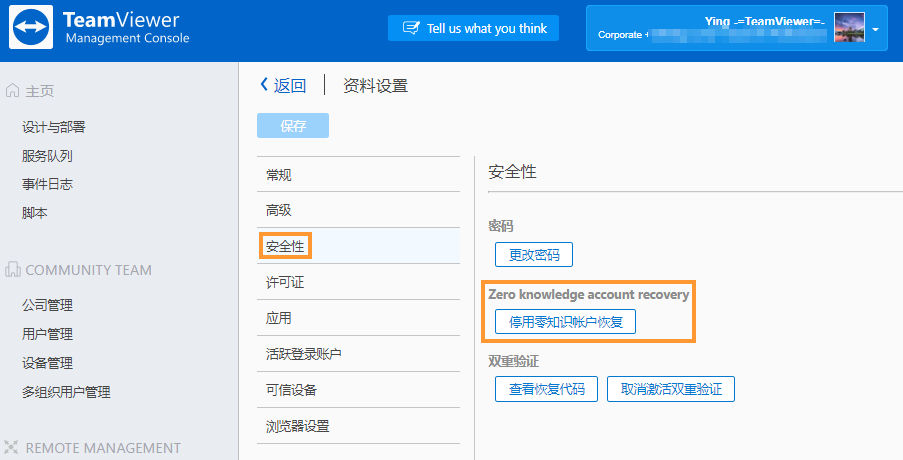Click the Zero knowledge account recovery label
Image resolution: width=903 pixels, height=460 pixels.
click(x=589, y=295)
